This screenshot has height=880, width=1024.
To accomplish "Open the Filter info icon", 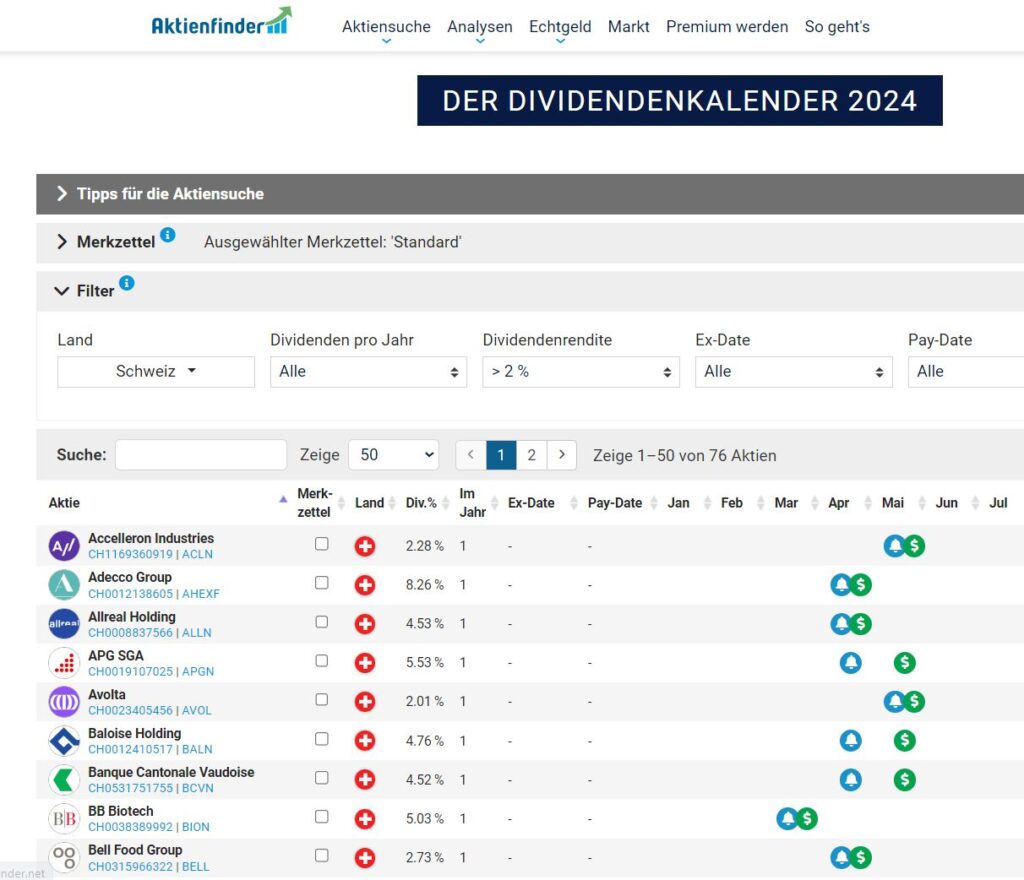I will tap(127, 283).
